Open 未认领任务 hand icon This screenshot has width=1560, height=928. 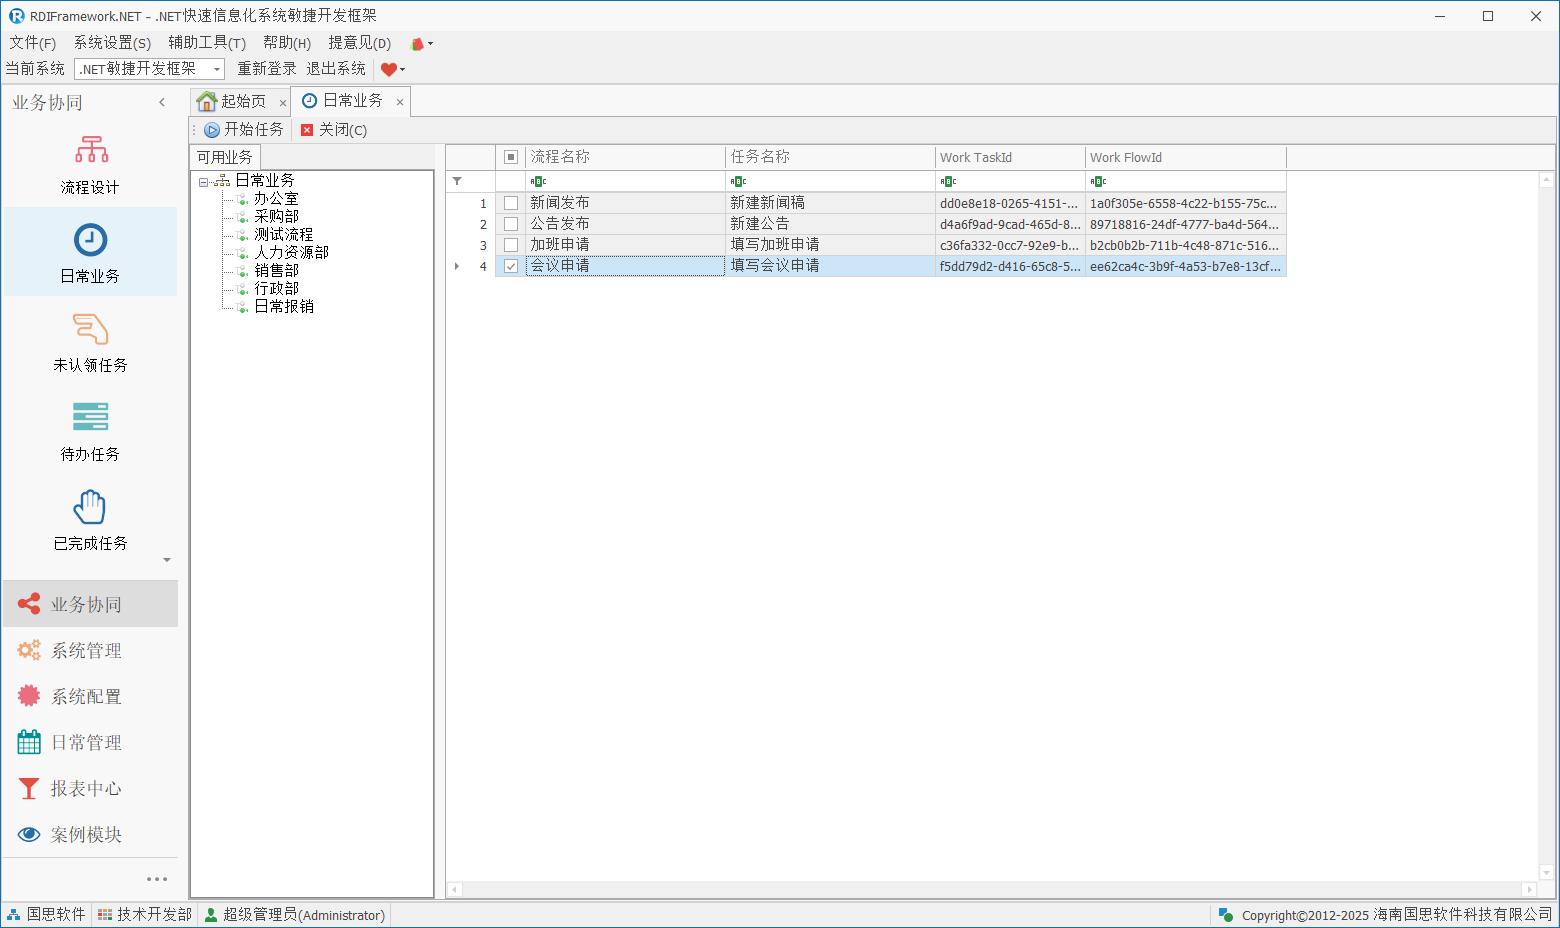(90, 329)
